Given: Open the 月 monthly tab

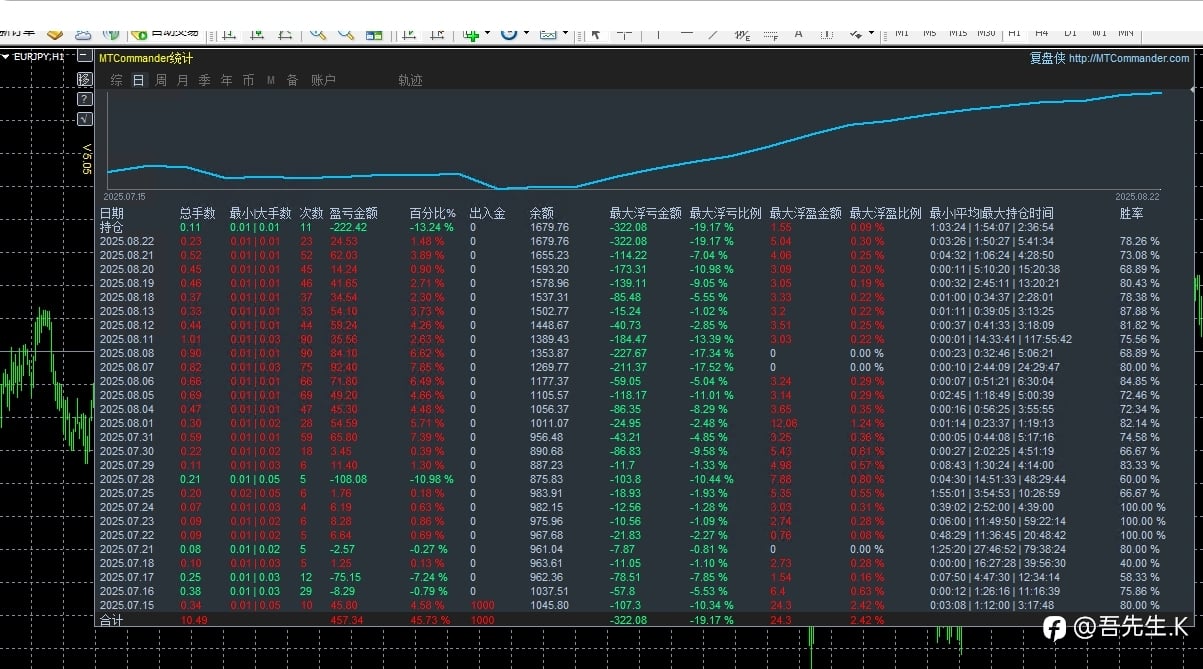Looking at the screenshot, I should [182, 80].
